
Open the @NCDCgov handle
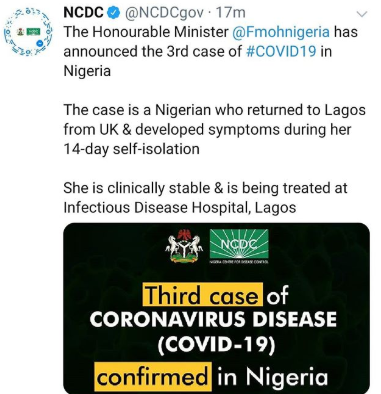(163, 13)
